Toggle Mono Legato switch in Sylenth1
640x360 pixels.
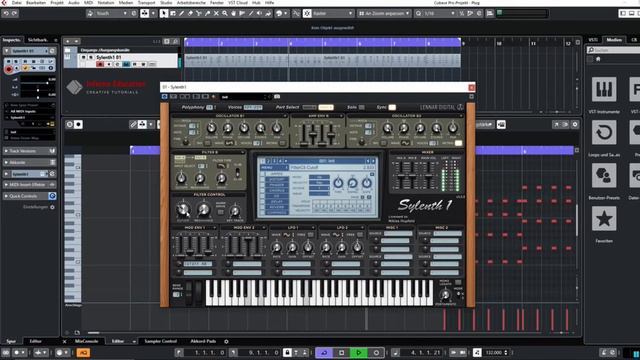(x=458, y=282)
